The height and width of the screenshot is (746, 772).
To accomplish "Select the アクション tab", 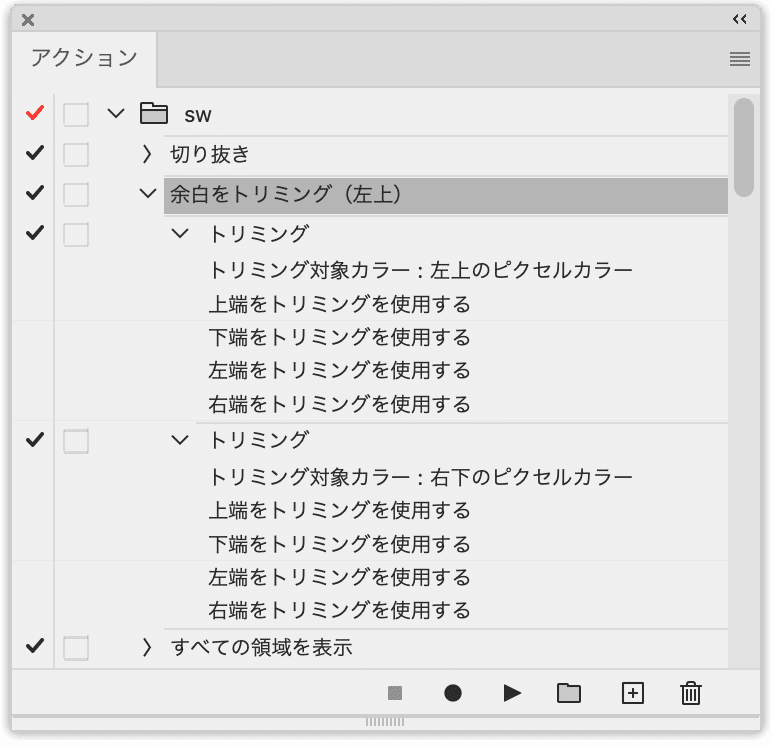I will pyautogui.click(x=84, y=58).
